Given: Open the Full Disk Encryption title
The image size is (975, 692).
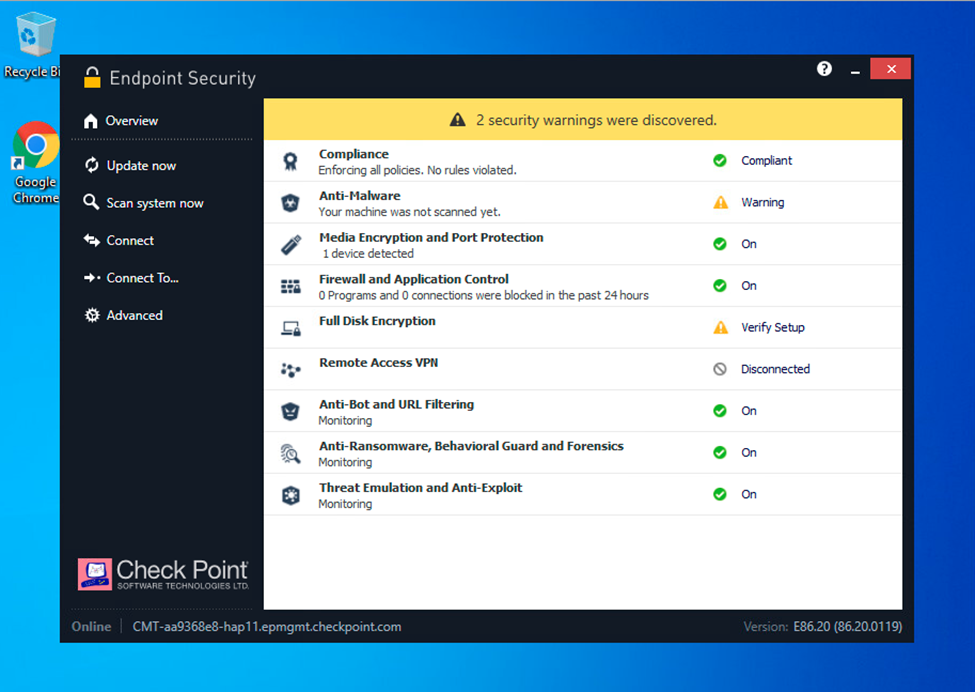Looking at the screenshot, I should pyautogui.click(x=377, y=321).
